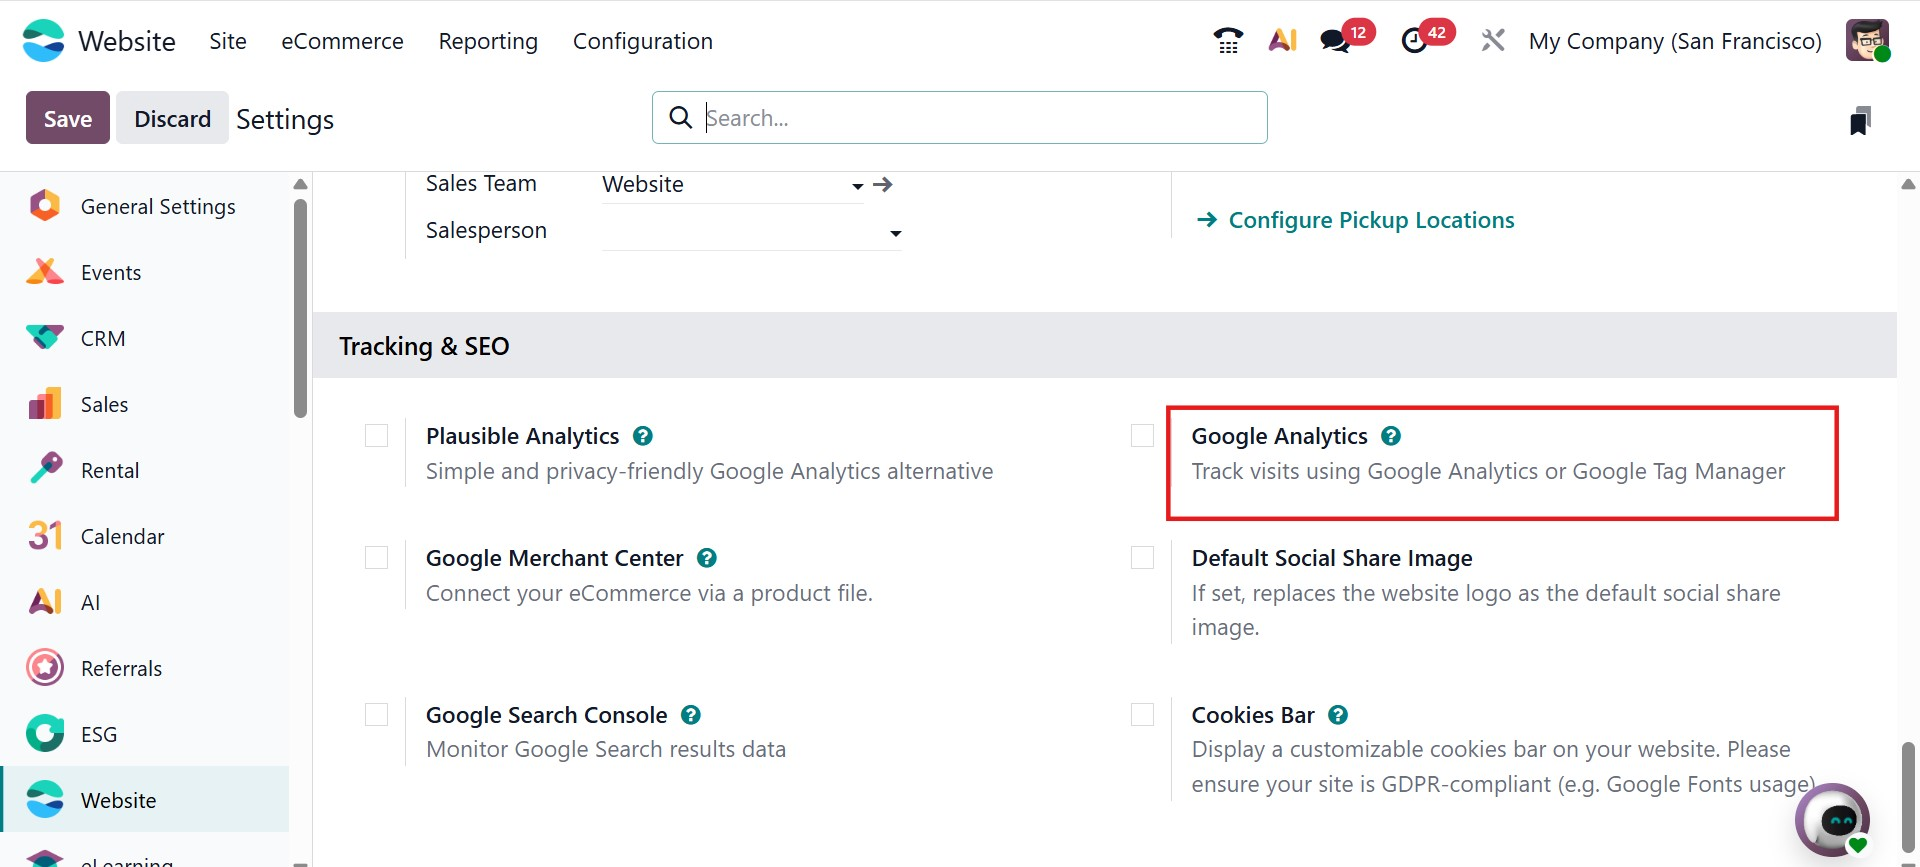Open the Configuration menu
Screen dimensions: 1920x867
coord(642,41)
